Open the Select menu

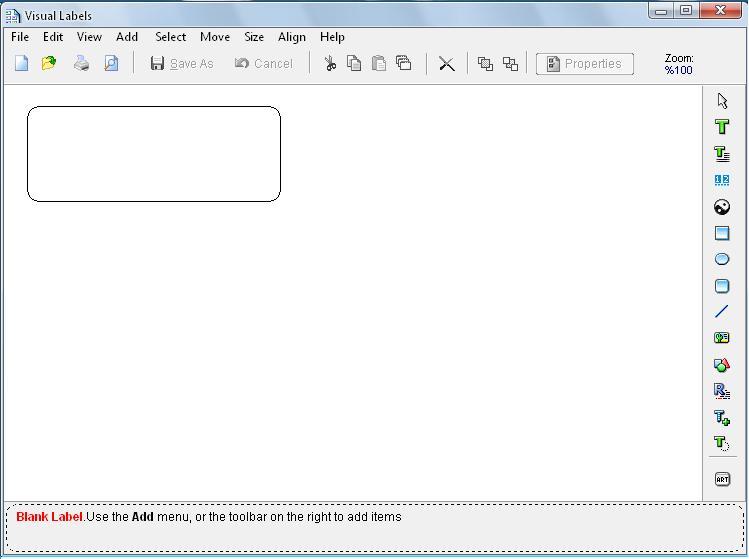click(171, 37)
